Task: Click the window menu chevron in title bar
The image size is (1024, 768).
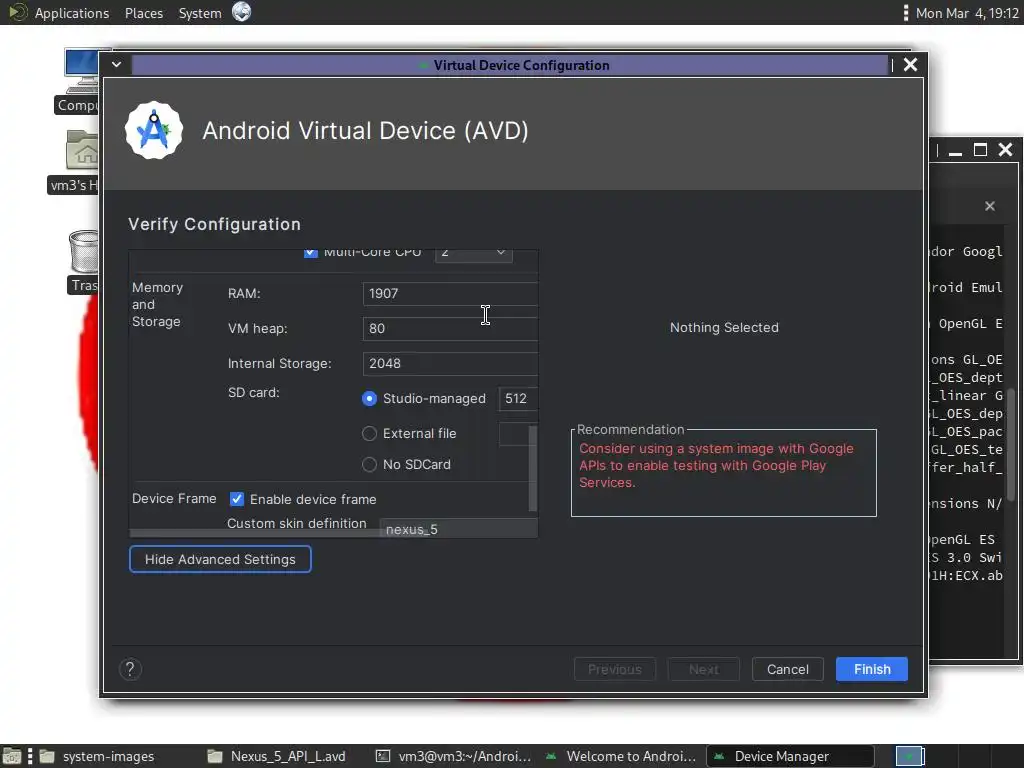Action: pyautogui.click(x=116, y=65)
